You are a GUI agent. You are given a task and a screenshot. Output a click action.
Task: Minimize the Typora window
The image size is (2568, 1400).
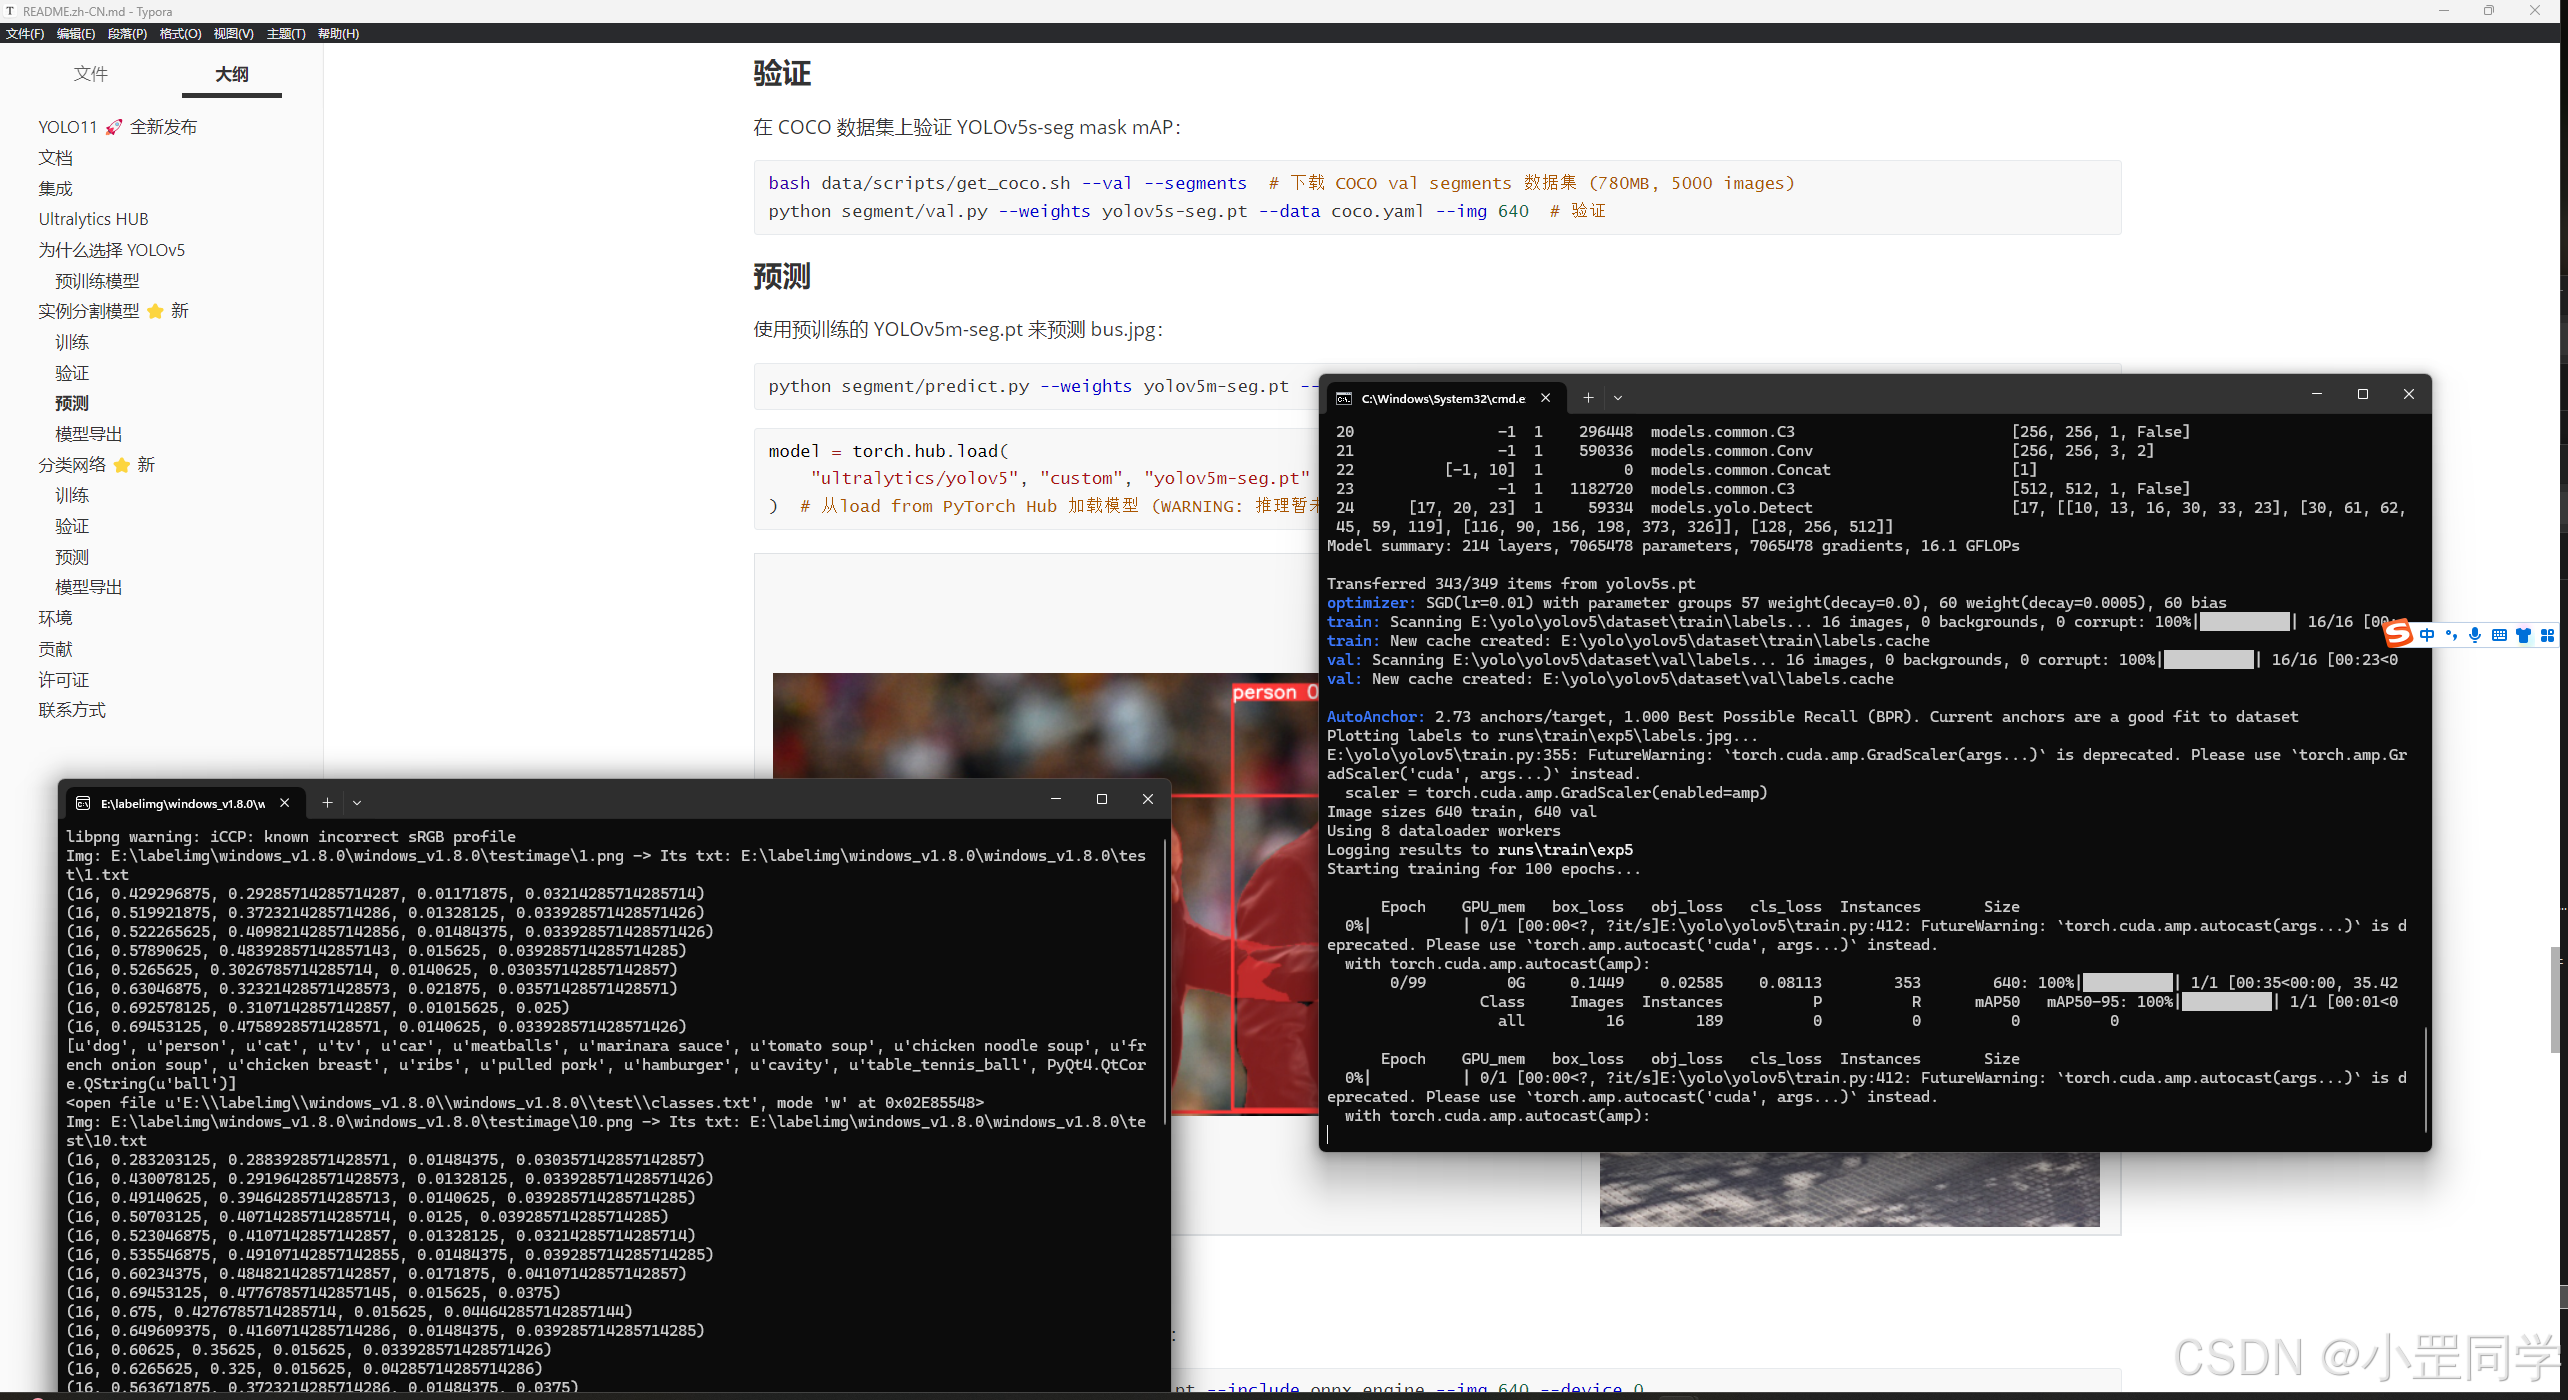point(2443,11)
